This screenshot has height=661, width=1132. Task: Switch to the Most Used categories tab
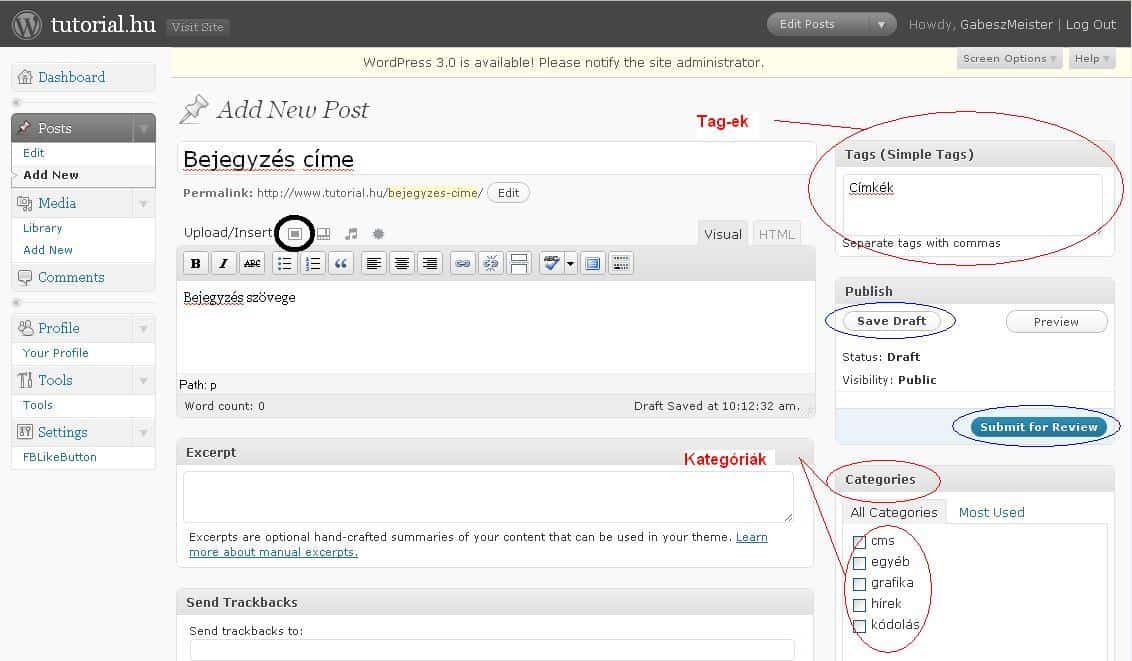[x=991, y=512]
